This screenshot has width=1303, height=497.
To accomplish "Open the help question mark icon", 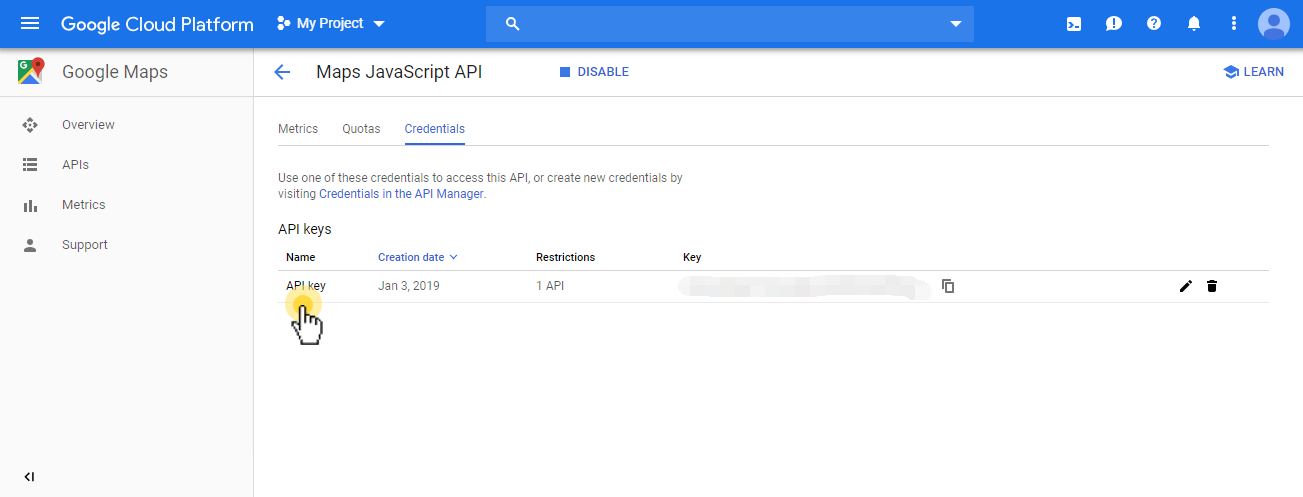I will pyautogui.click(x=1154, y=24).
